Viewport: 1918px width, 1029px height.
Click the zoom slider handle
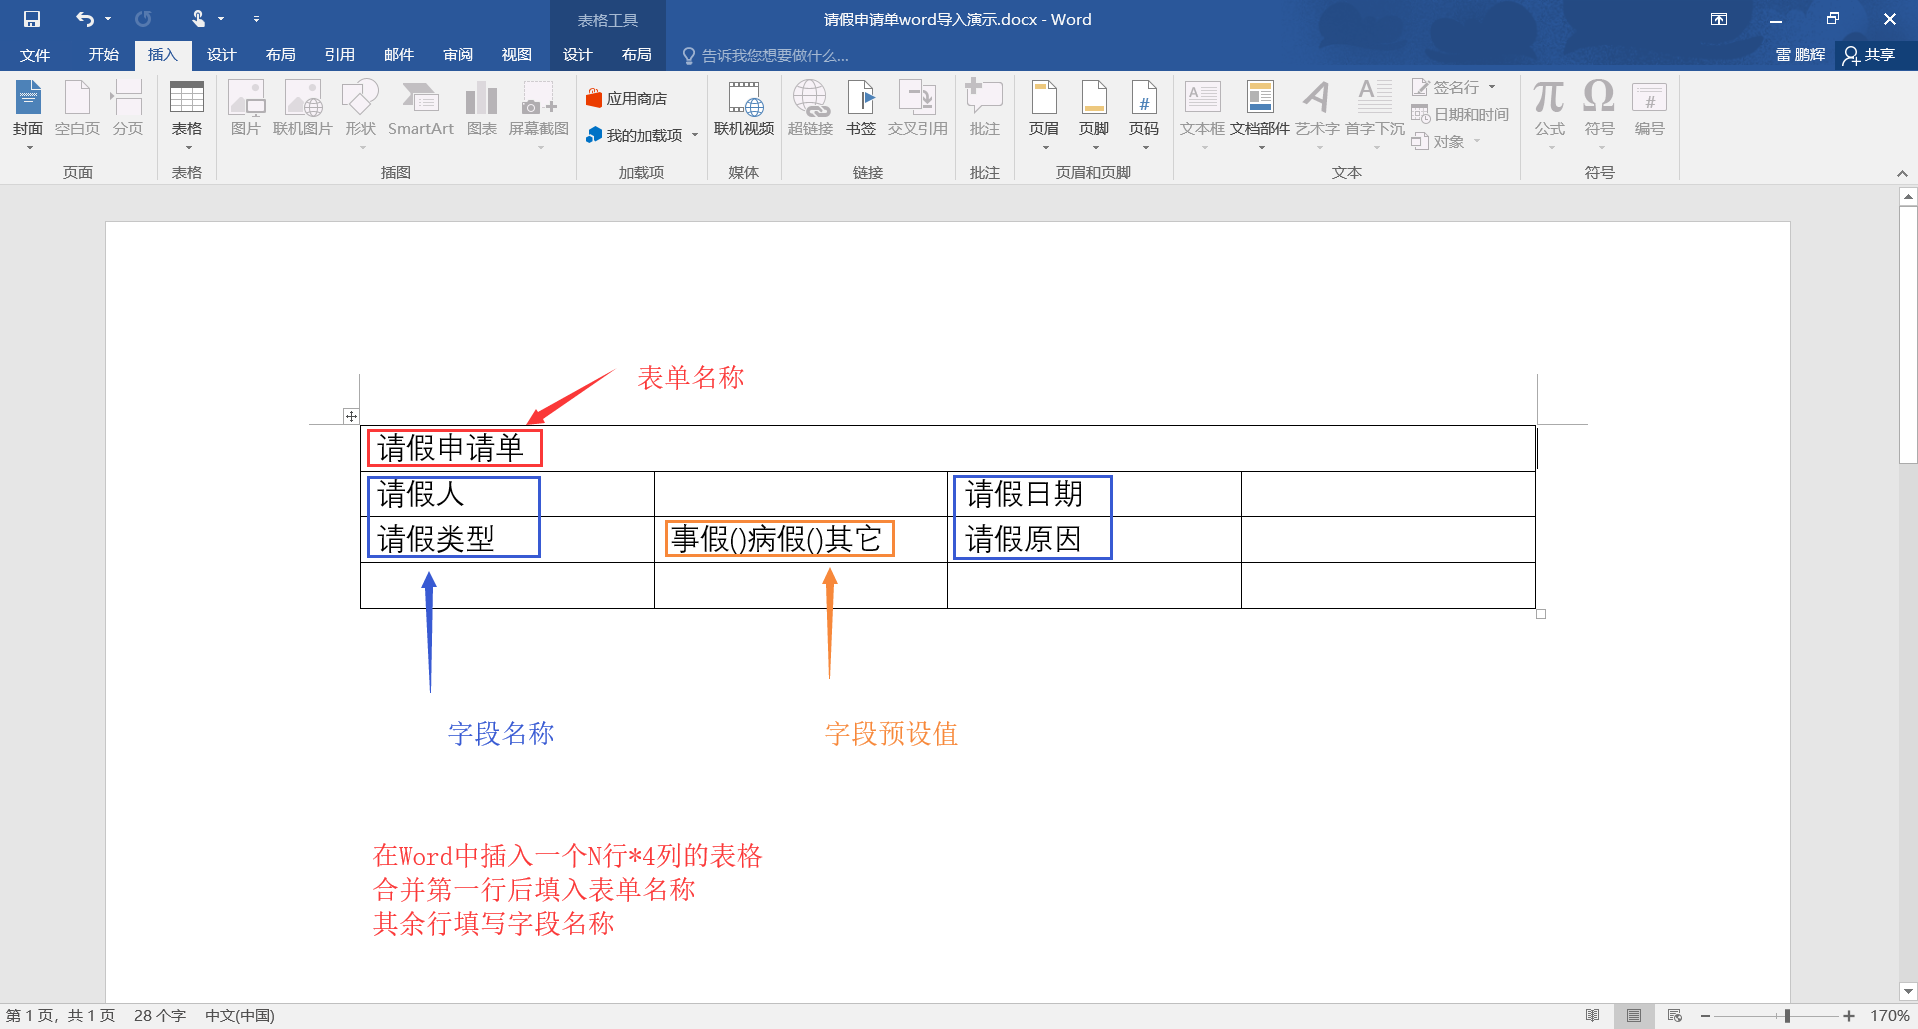(1787, 1016)
